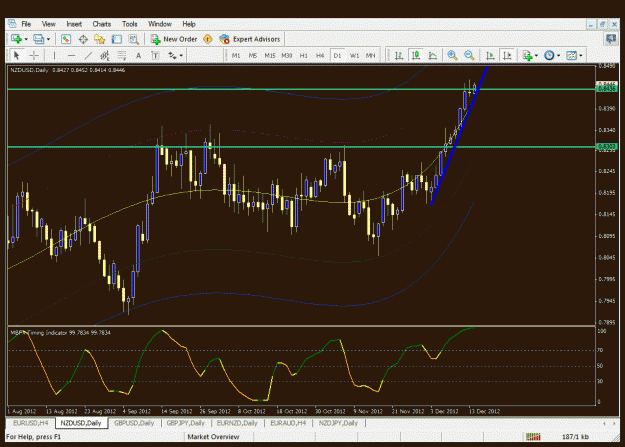Viewport: 625px width, 447px height.
Task: Switch to the EURAUD,H4 chart tab
Action: point(288,423)
